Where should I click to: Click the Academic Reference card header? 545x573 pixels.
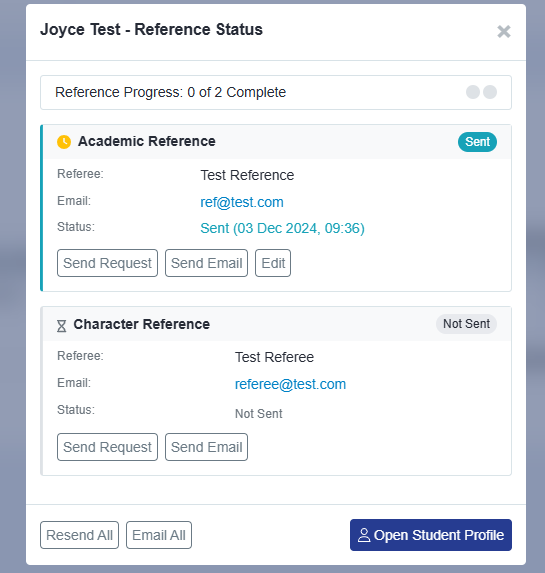tap(277, 142)
